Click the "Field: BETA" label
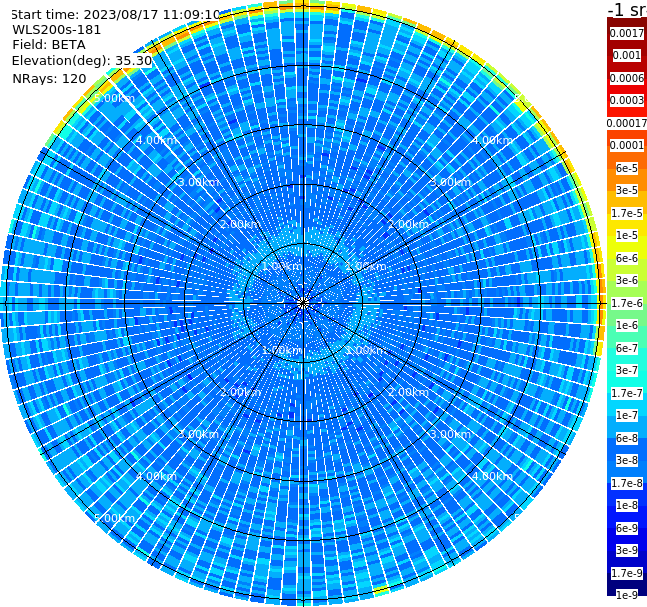 pos(49,45)
